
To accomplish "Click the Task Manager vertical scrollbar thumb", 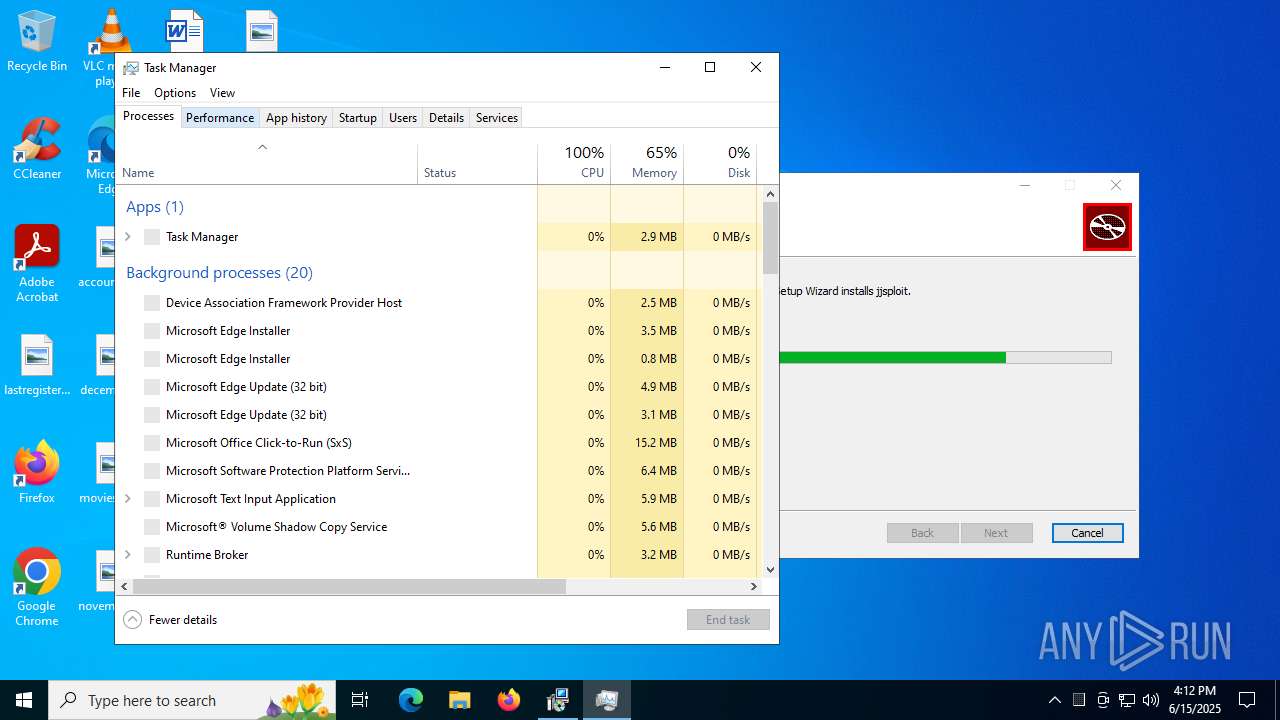I will click(770, 238).
